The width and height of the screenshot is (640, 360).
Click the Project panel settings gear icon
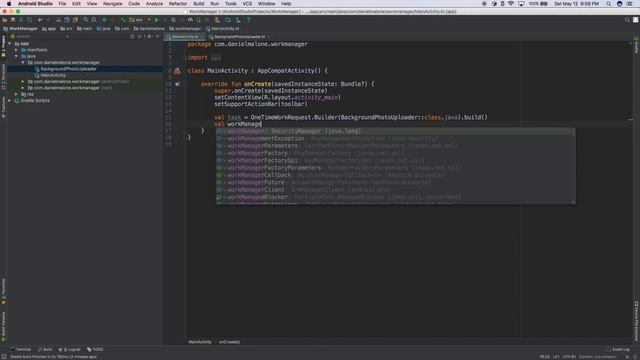point(149,36)
